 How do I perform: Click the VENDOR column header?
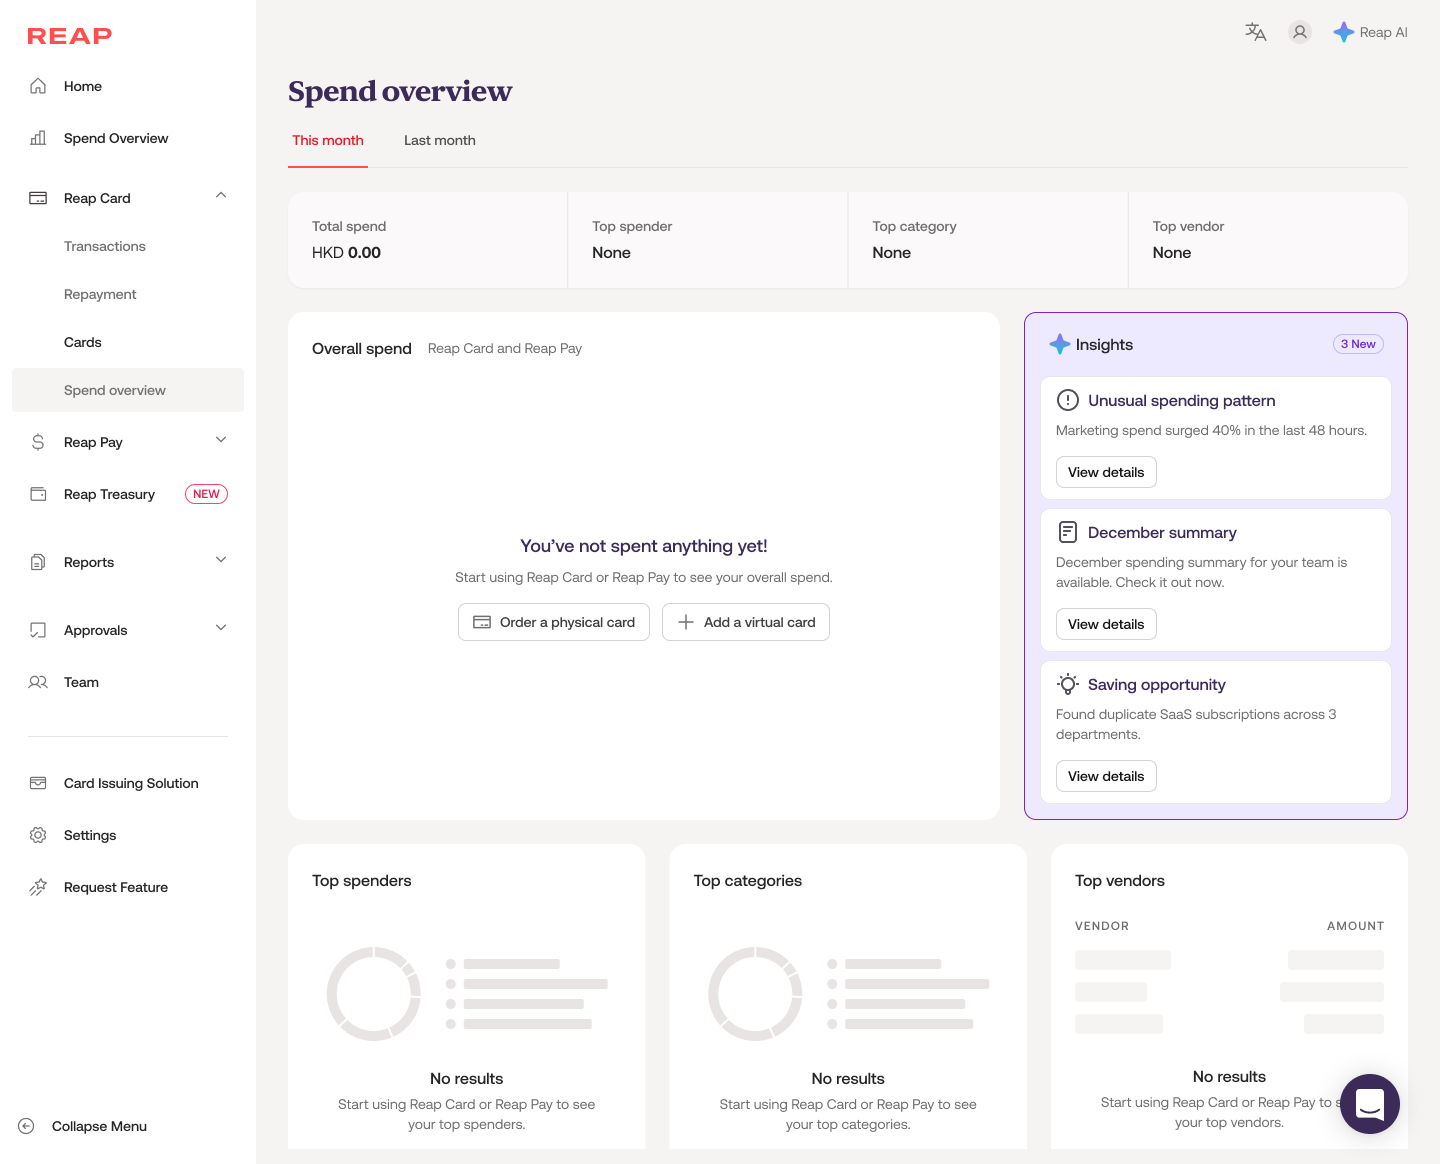tap(1102, 926)
